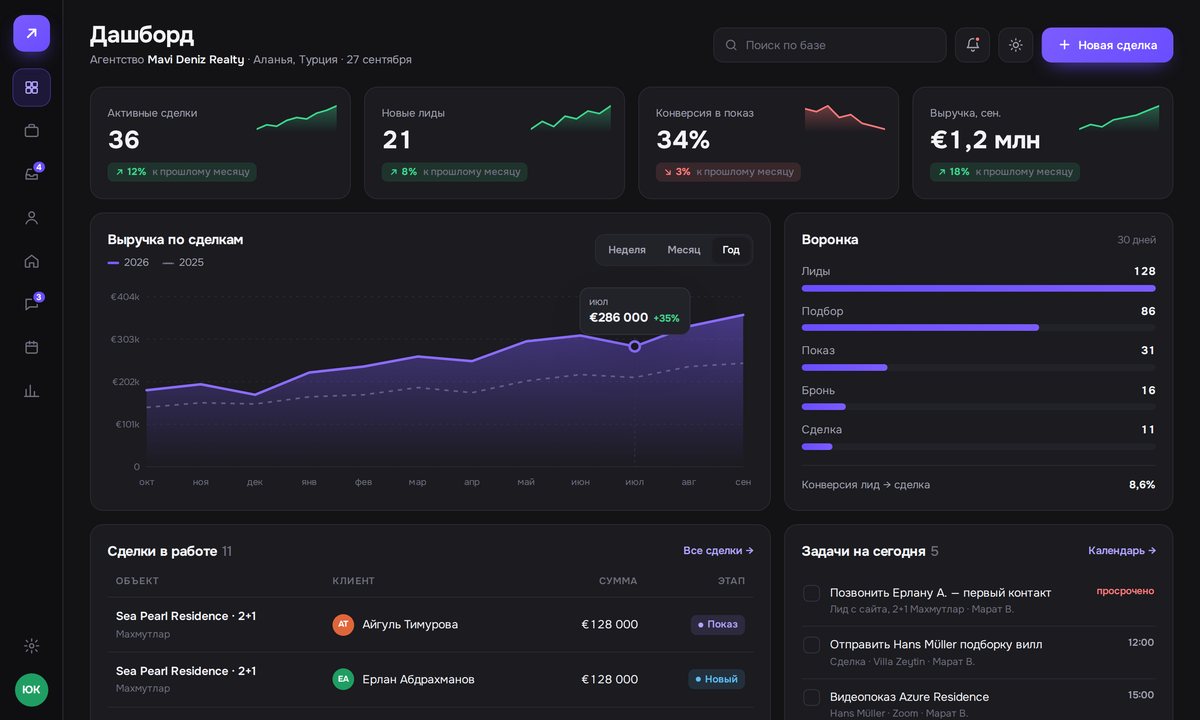Focus the Поиск по базе search field
1200x720 pixels.
829,45
